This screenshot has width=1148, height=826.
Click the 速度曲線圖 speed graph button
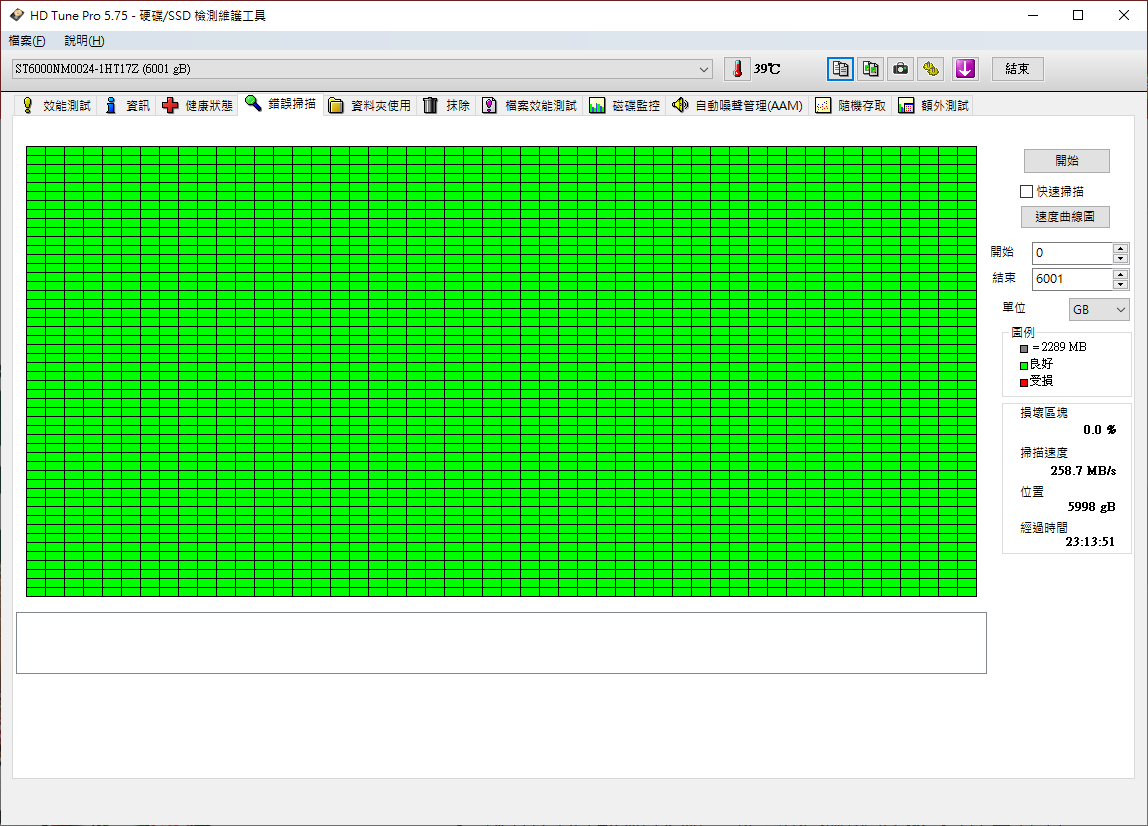(1066, 217)
